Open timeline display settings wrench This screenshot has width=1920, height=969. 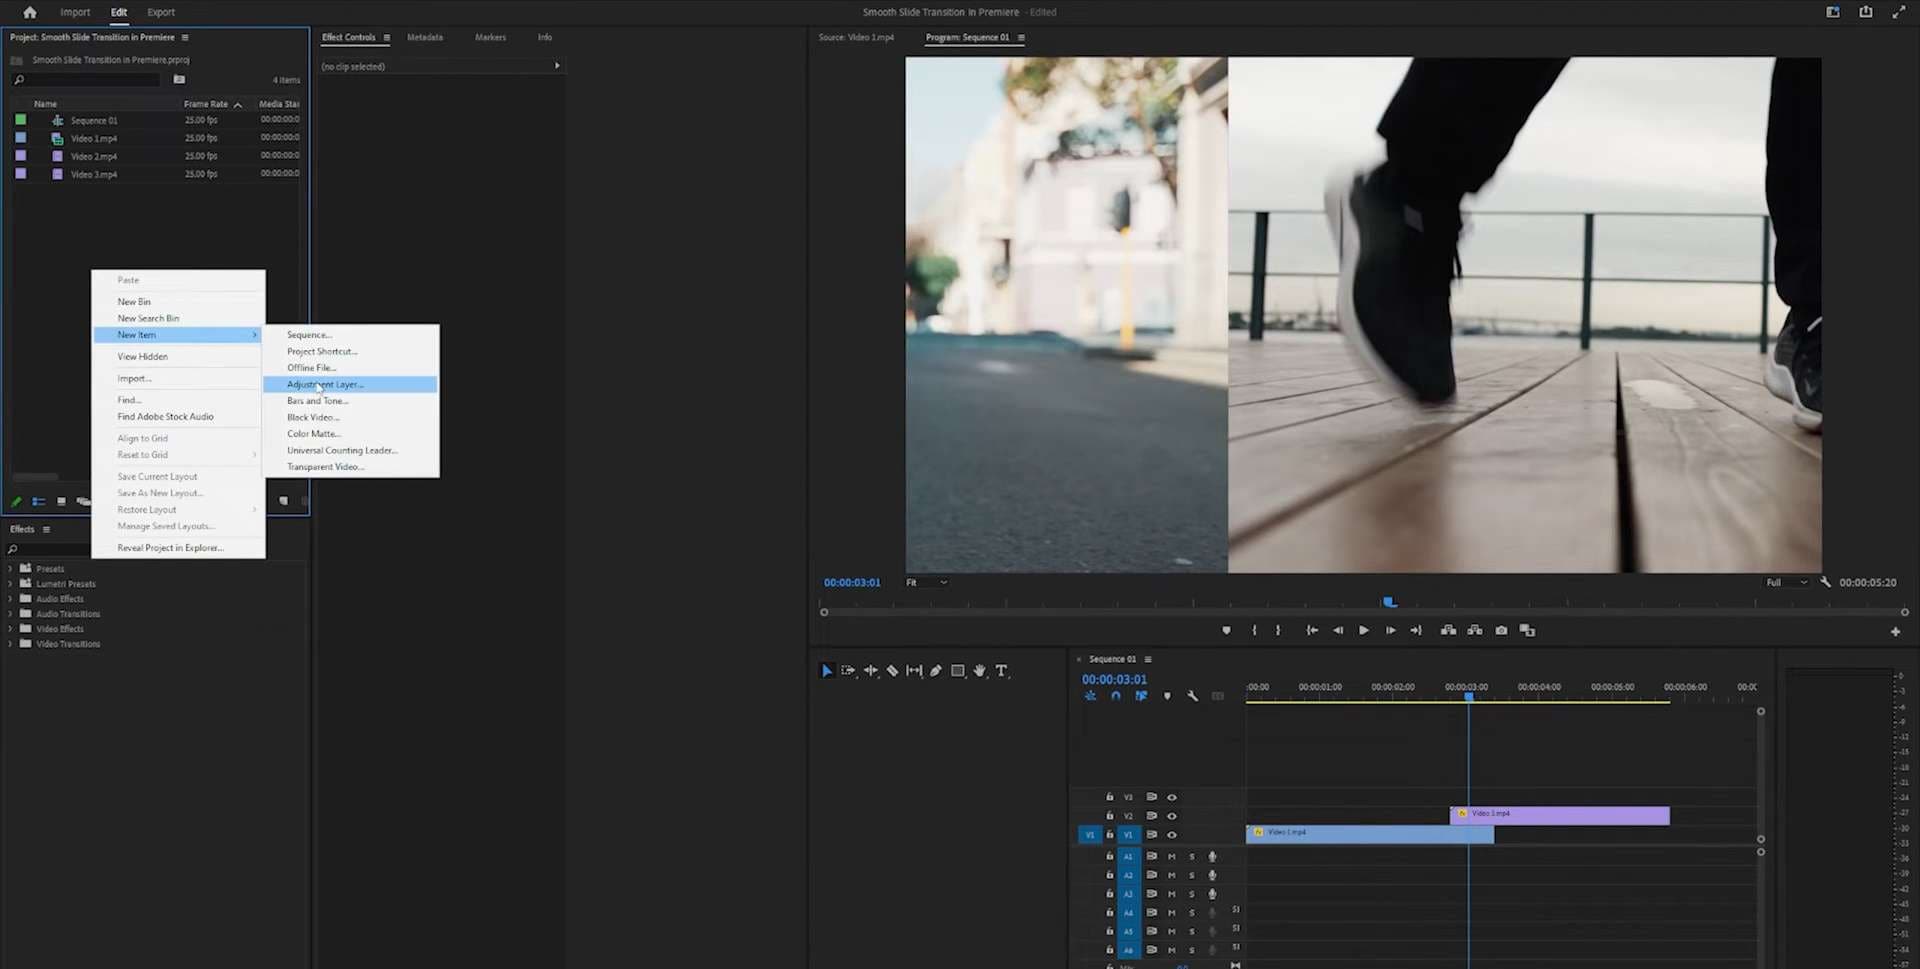point(1192,696)
